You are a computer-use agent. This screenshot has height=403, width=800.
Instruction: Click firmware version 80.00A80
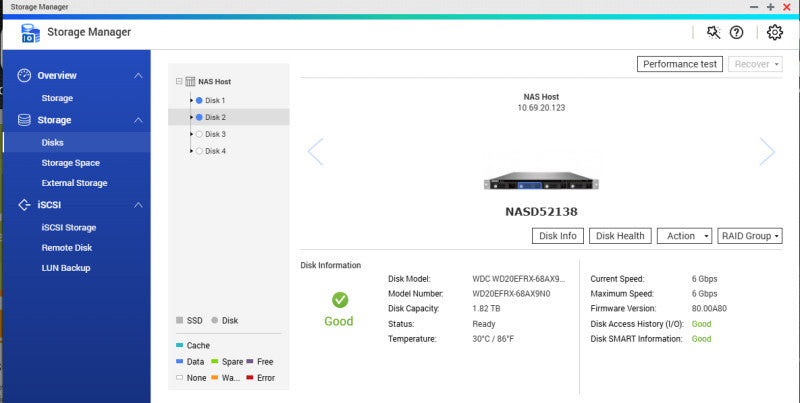(709, 309)
